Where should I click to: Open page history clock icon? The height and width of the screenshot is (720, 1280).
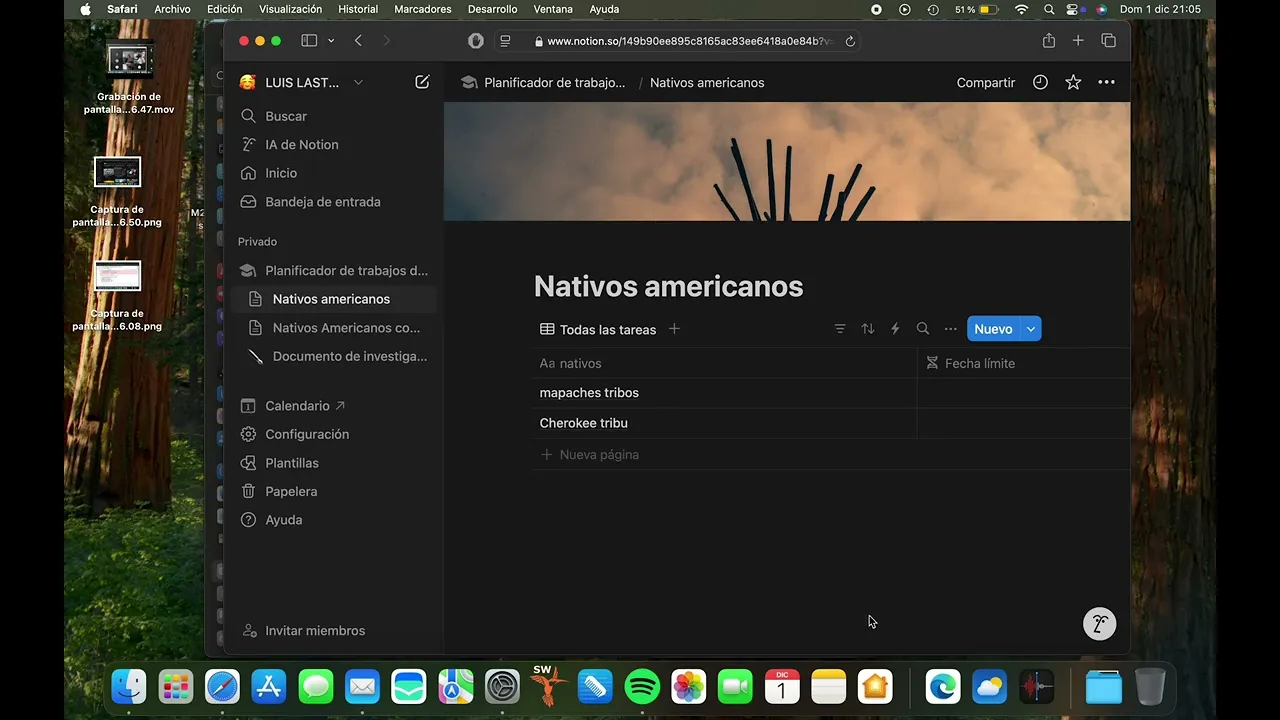[1040, 83]
